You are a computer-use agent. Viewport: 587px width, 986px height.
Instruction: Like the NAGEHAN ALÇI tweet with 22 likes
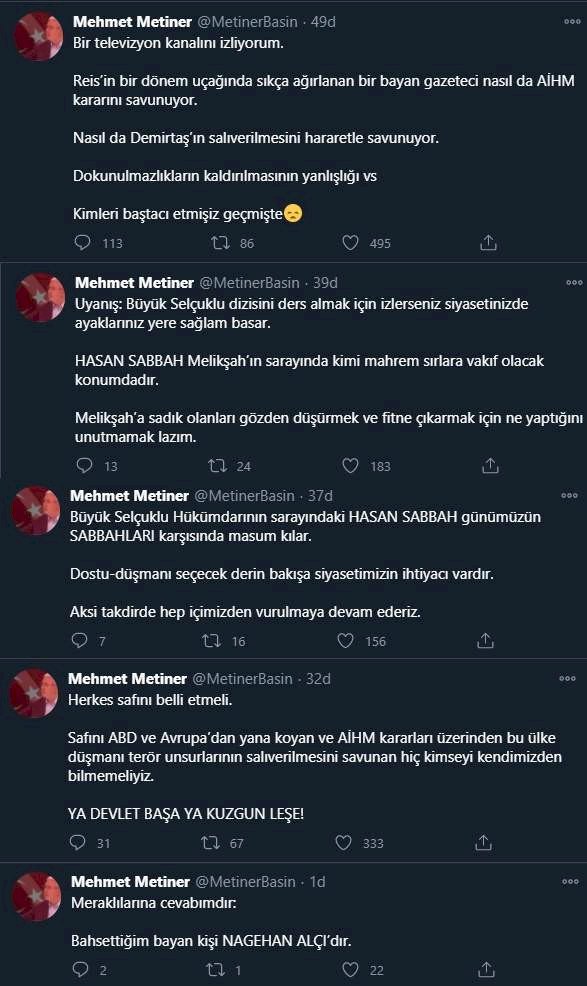click(350, 969)
